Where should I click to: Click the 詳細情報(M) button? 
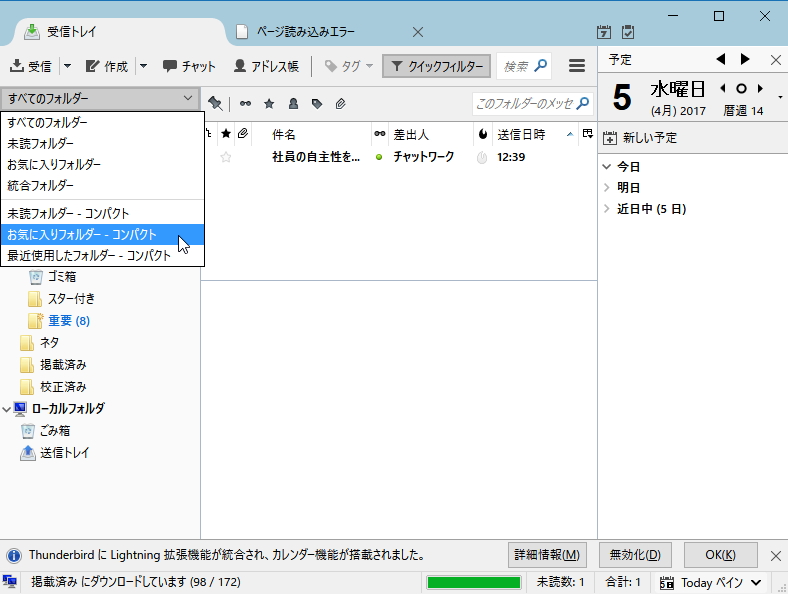click(547, 555)
